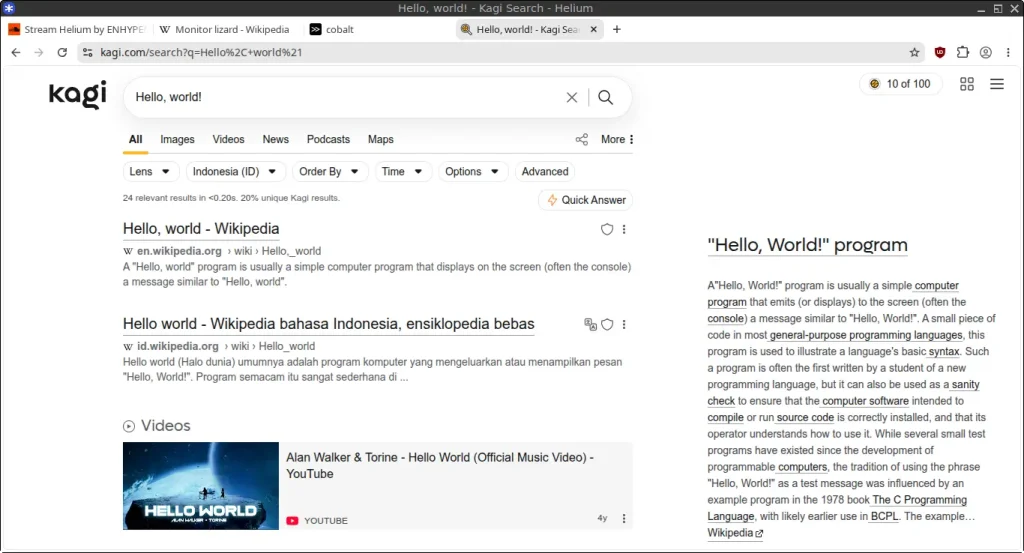
Task: Share the search results
Action: [581, 139]
